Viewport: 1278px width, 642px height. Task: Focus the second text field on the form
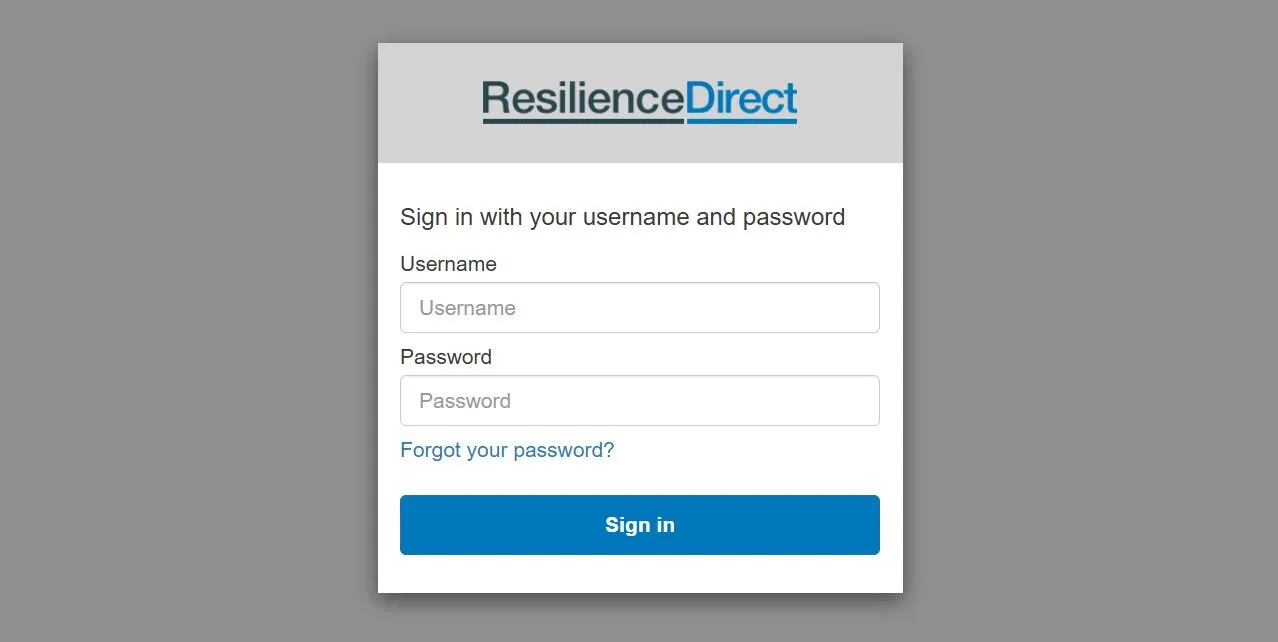point(639,400)
